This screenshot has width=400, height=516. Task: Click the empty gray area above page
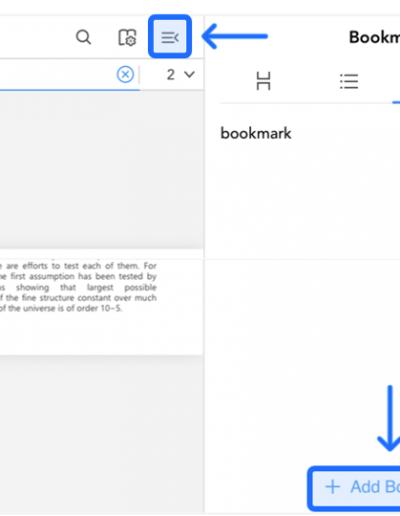coord(102,170)
